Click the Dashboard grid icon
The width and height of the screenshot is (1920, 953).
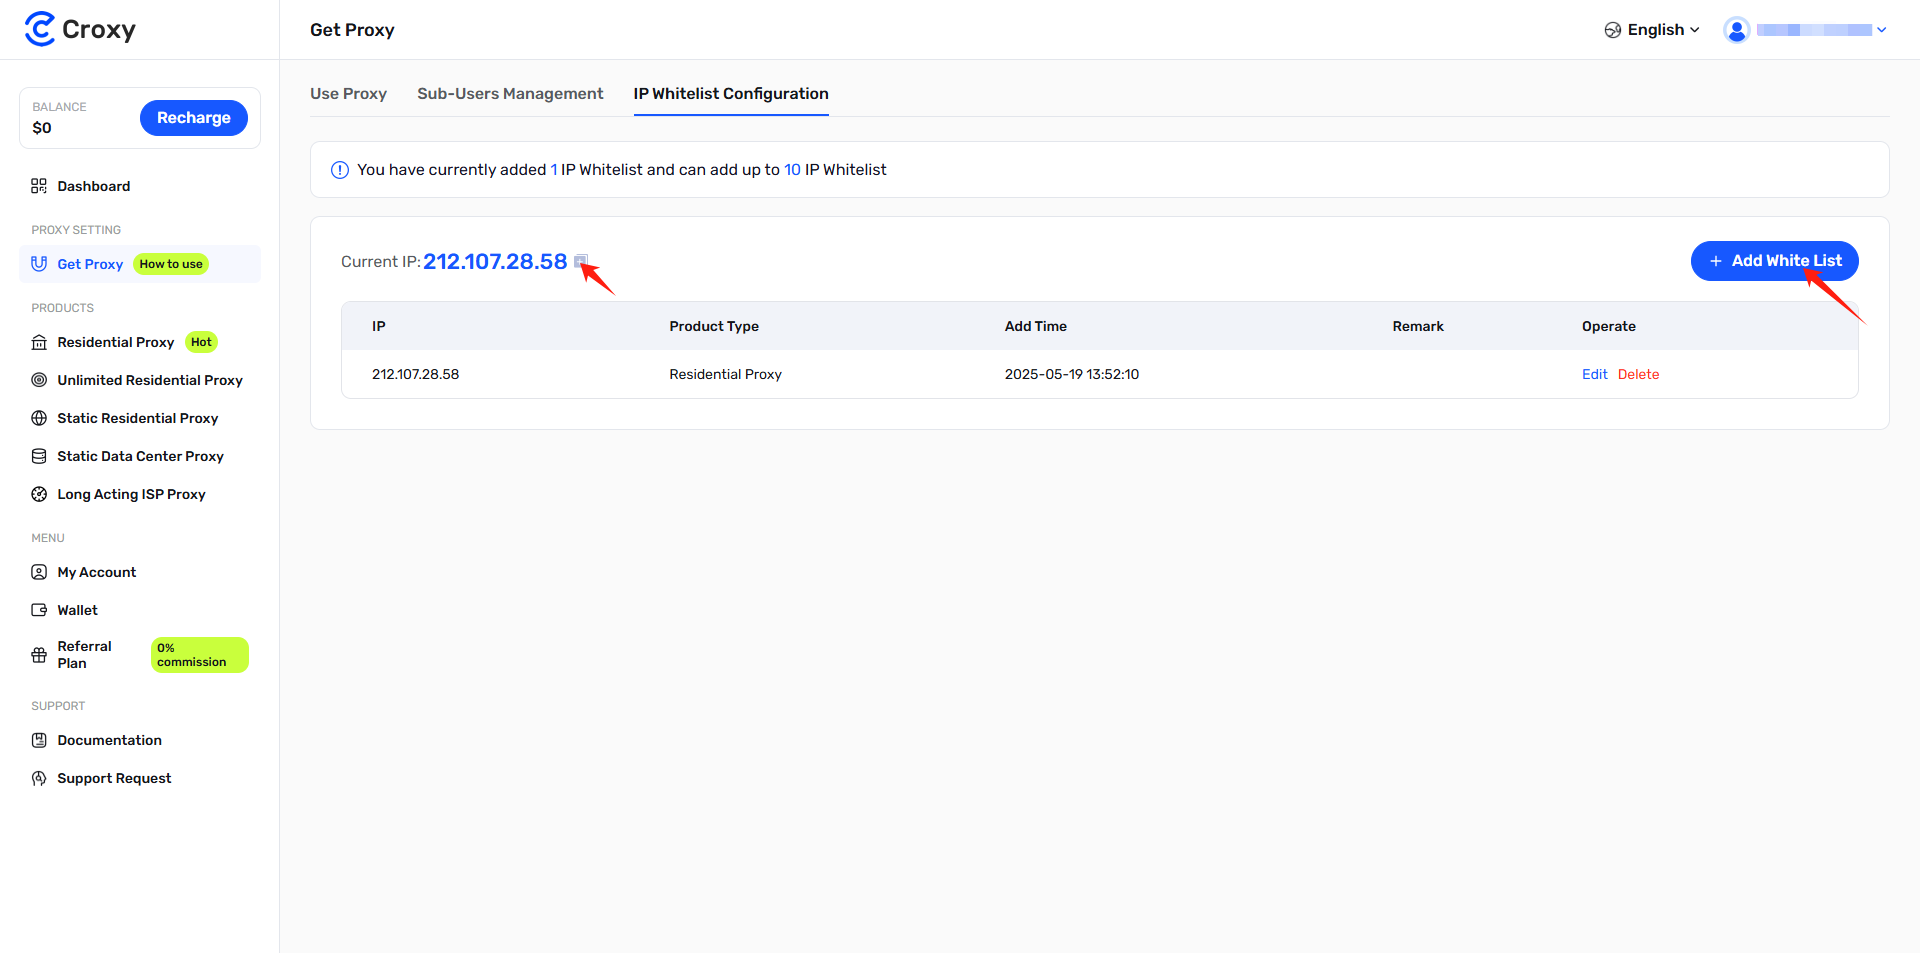click(x=39, y=186)
